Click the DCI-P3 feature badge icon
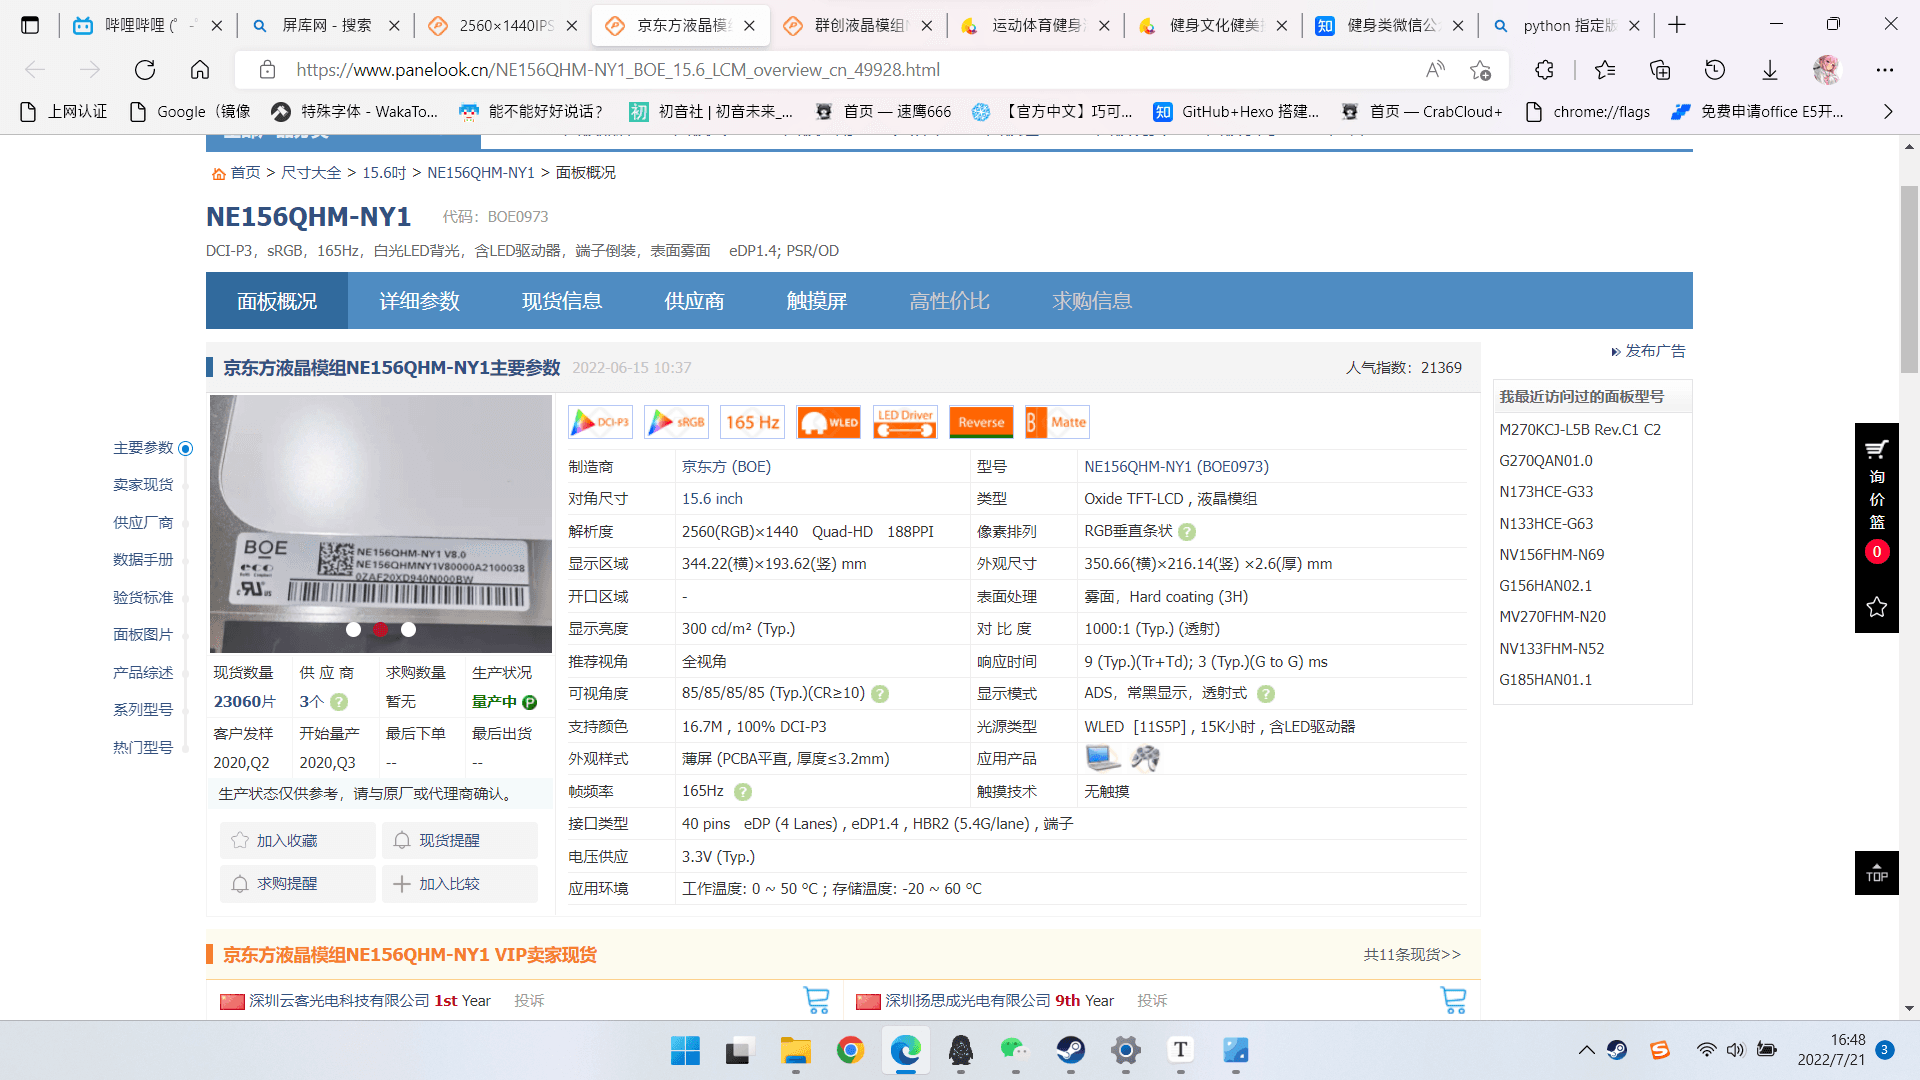This screenshot has height=1080, width=1920. click(600, 423)
